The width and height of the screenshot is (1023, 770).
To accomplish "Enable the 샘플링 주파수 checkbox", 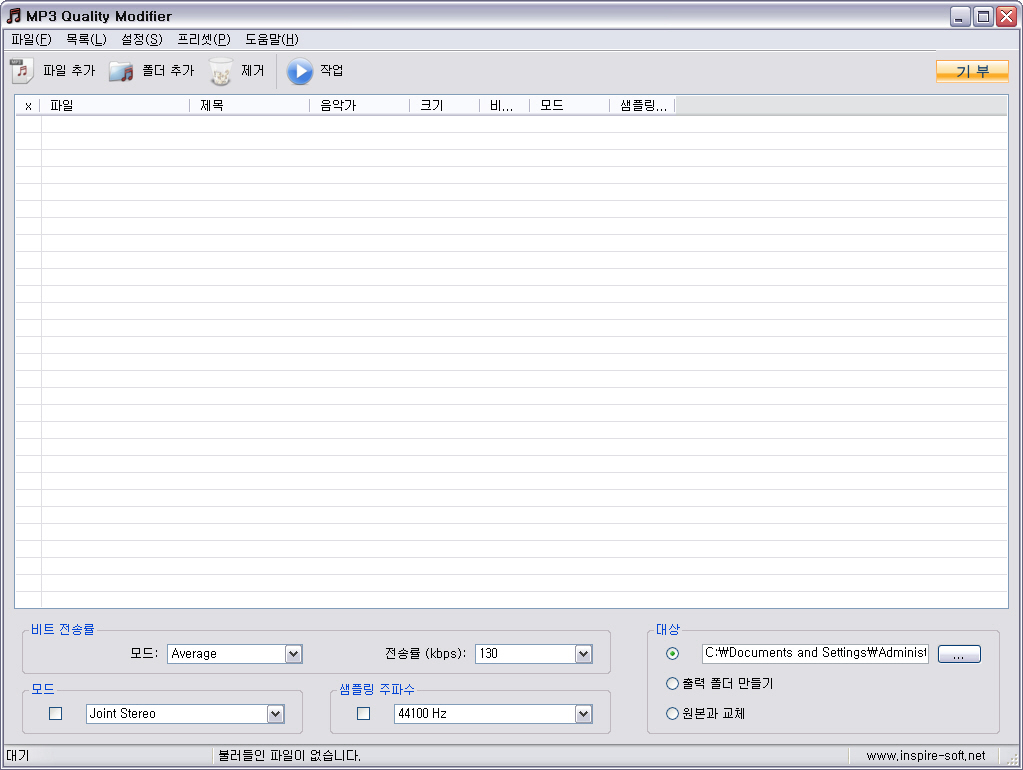I will click(363, 714).
